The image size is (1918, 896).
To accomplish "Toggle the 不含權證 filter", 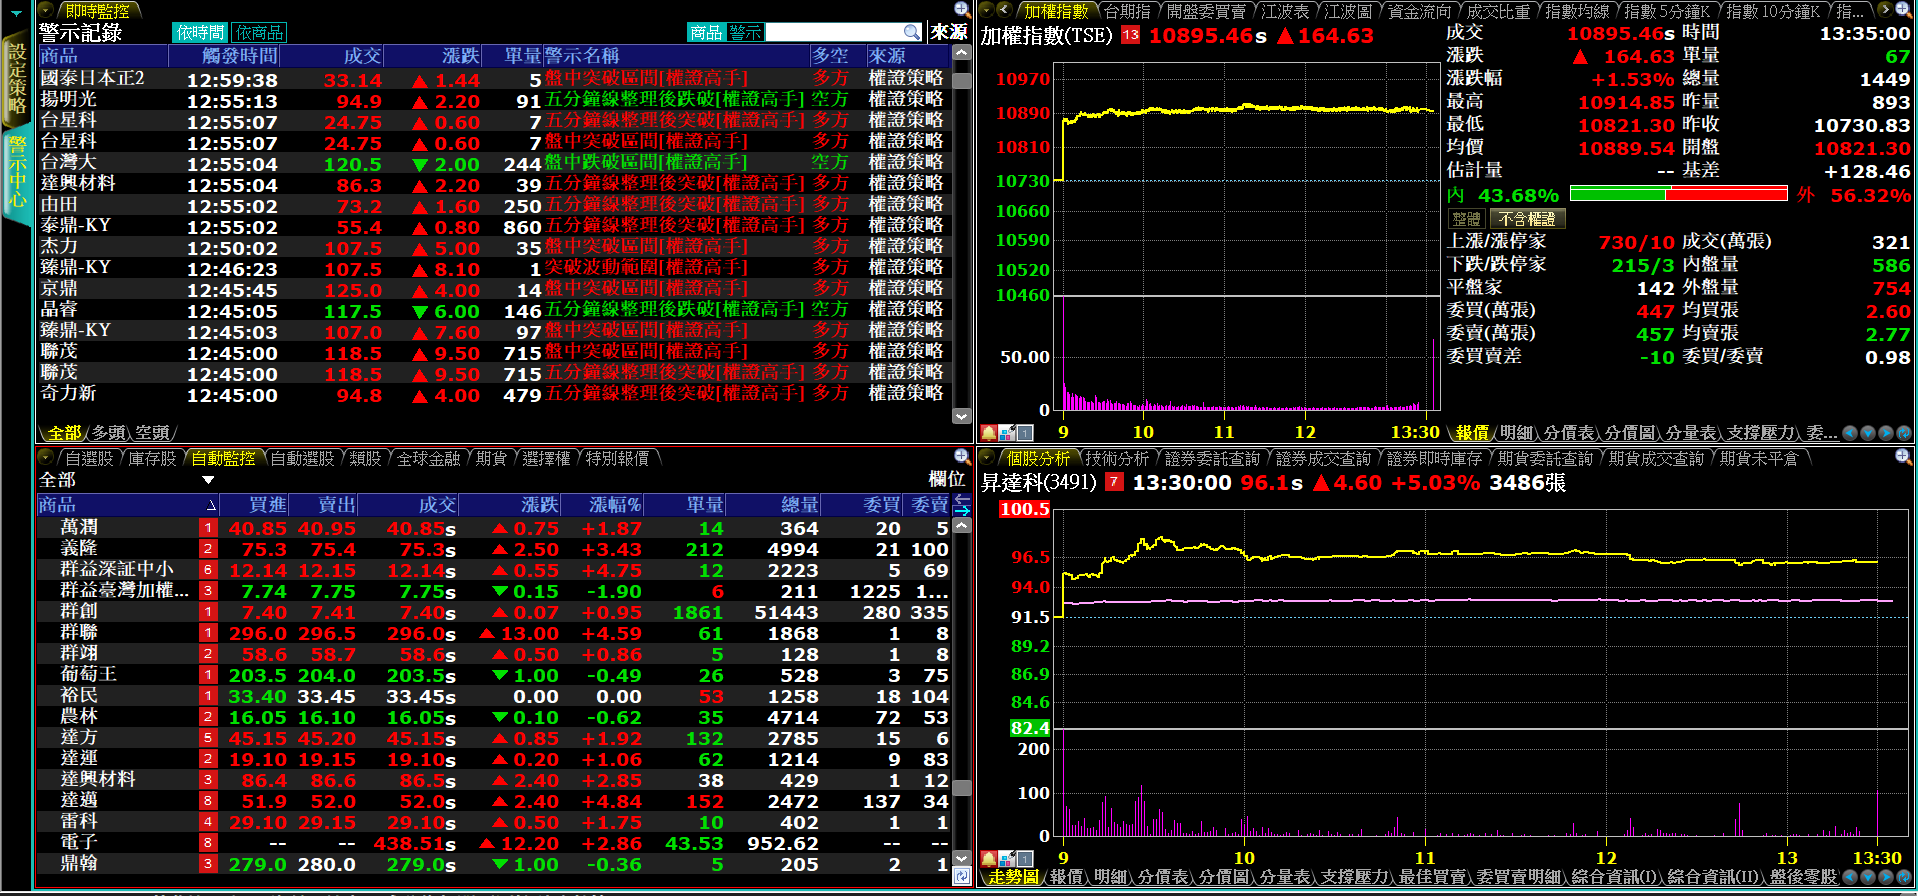I will [x=1527, y=219].
